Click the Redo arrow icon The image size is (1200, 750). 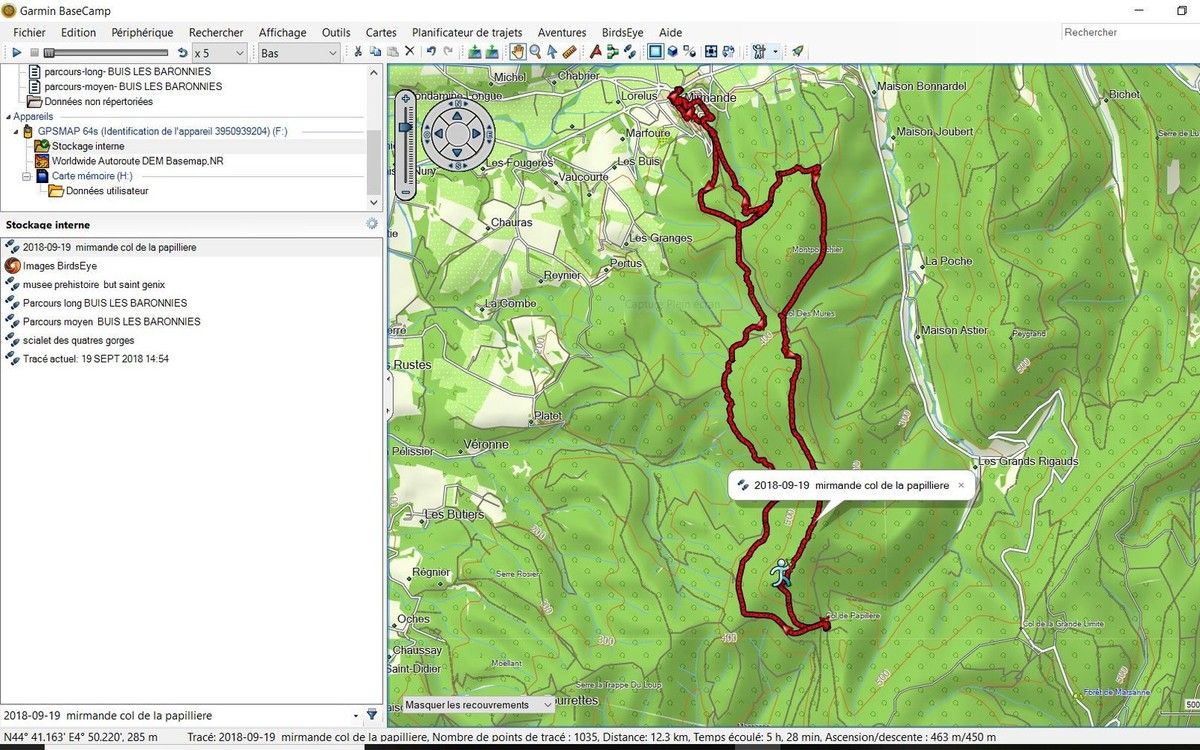pyautogui.click(x=448, y=52)
